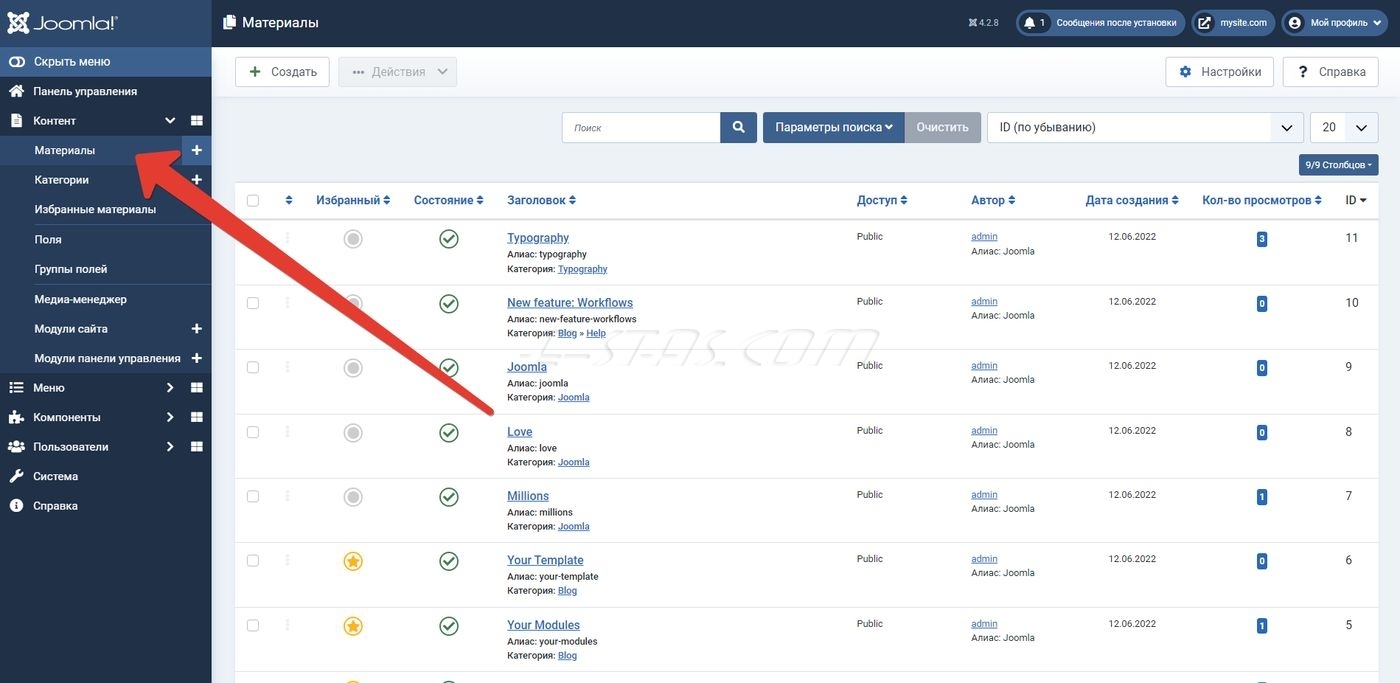Click the Очистить clear button

tap(943, 127)
